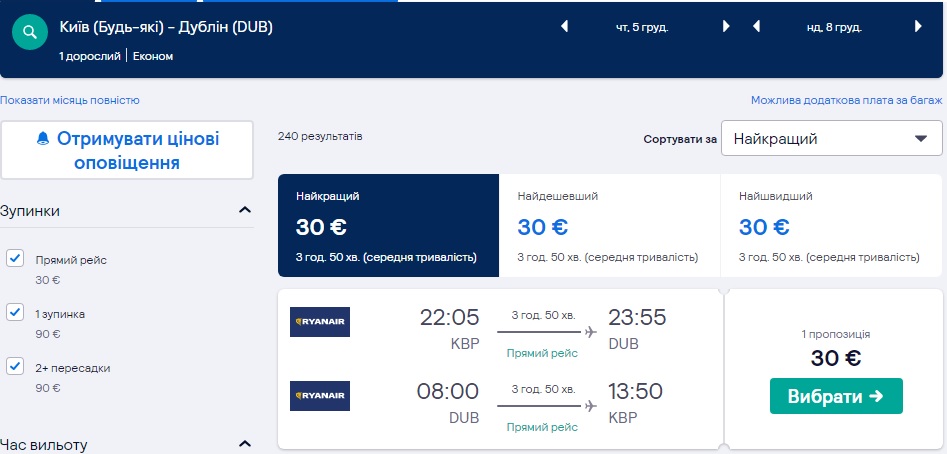Switch to the Найдешевший tab
Image resolution: width=947 pixels, height=454 pixels.
[609, 226]
